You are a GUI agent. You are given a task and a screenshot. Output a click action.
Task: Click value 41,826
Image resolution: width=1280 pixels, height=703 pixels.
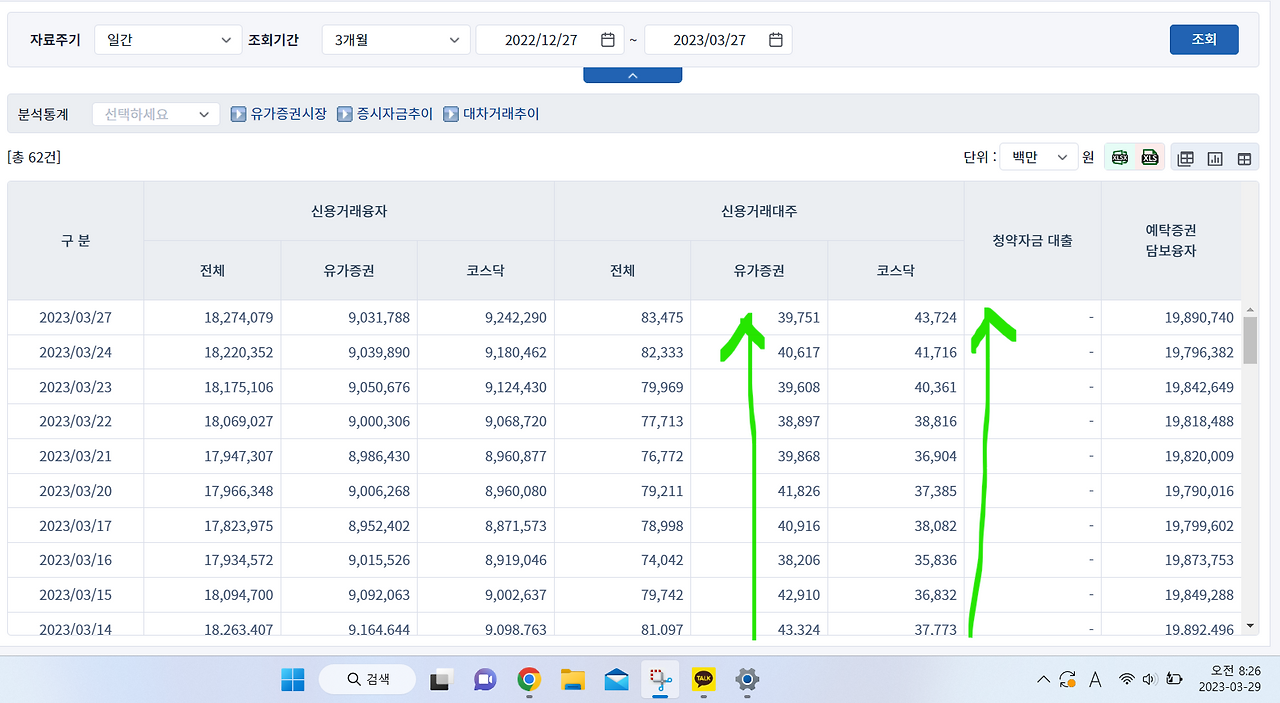(x=798, y=491)
